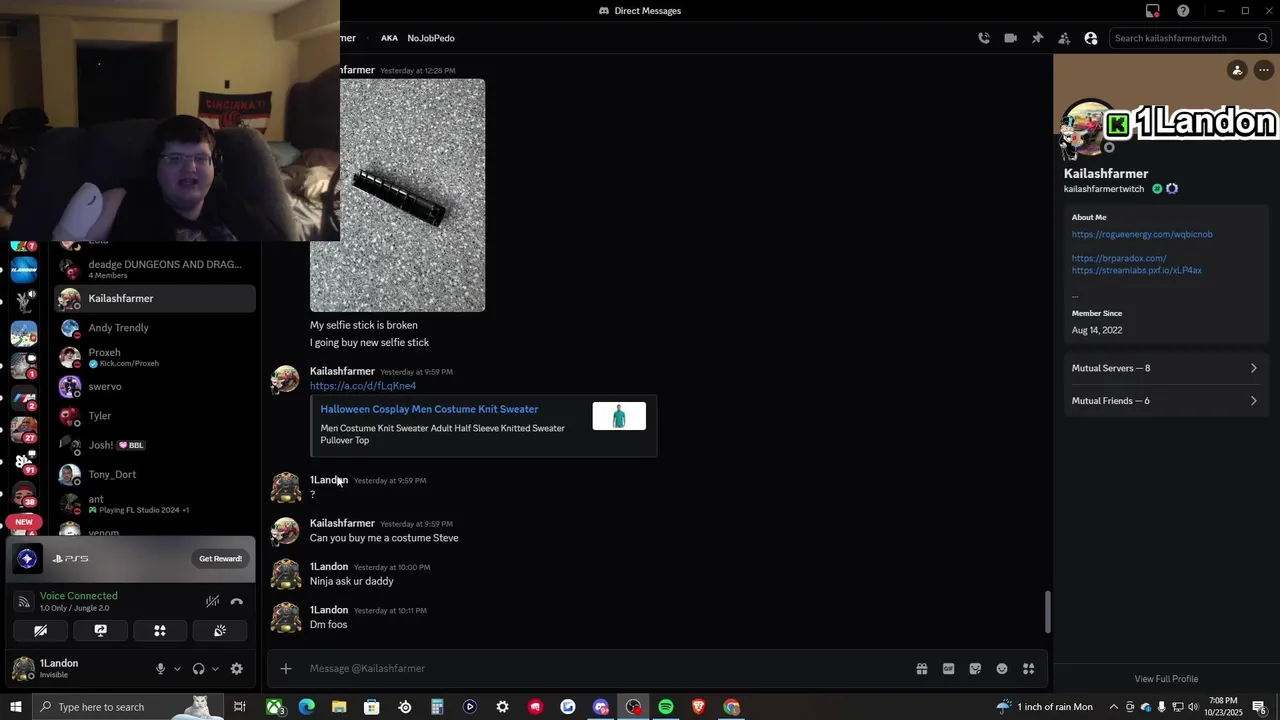Open the Josh! BBL DM
Screen dimensions: 1280x720
[155, 445]
